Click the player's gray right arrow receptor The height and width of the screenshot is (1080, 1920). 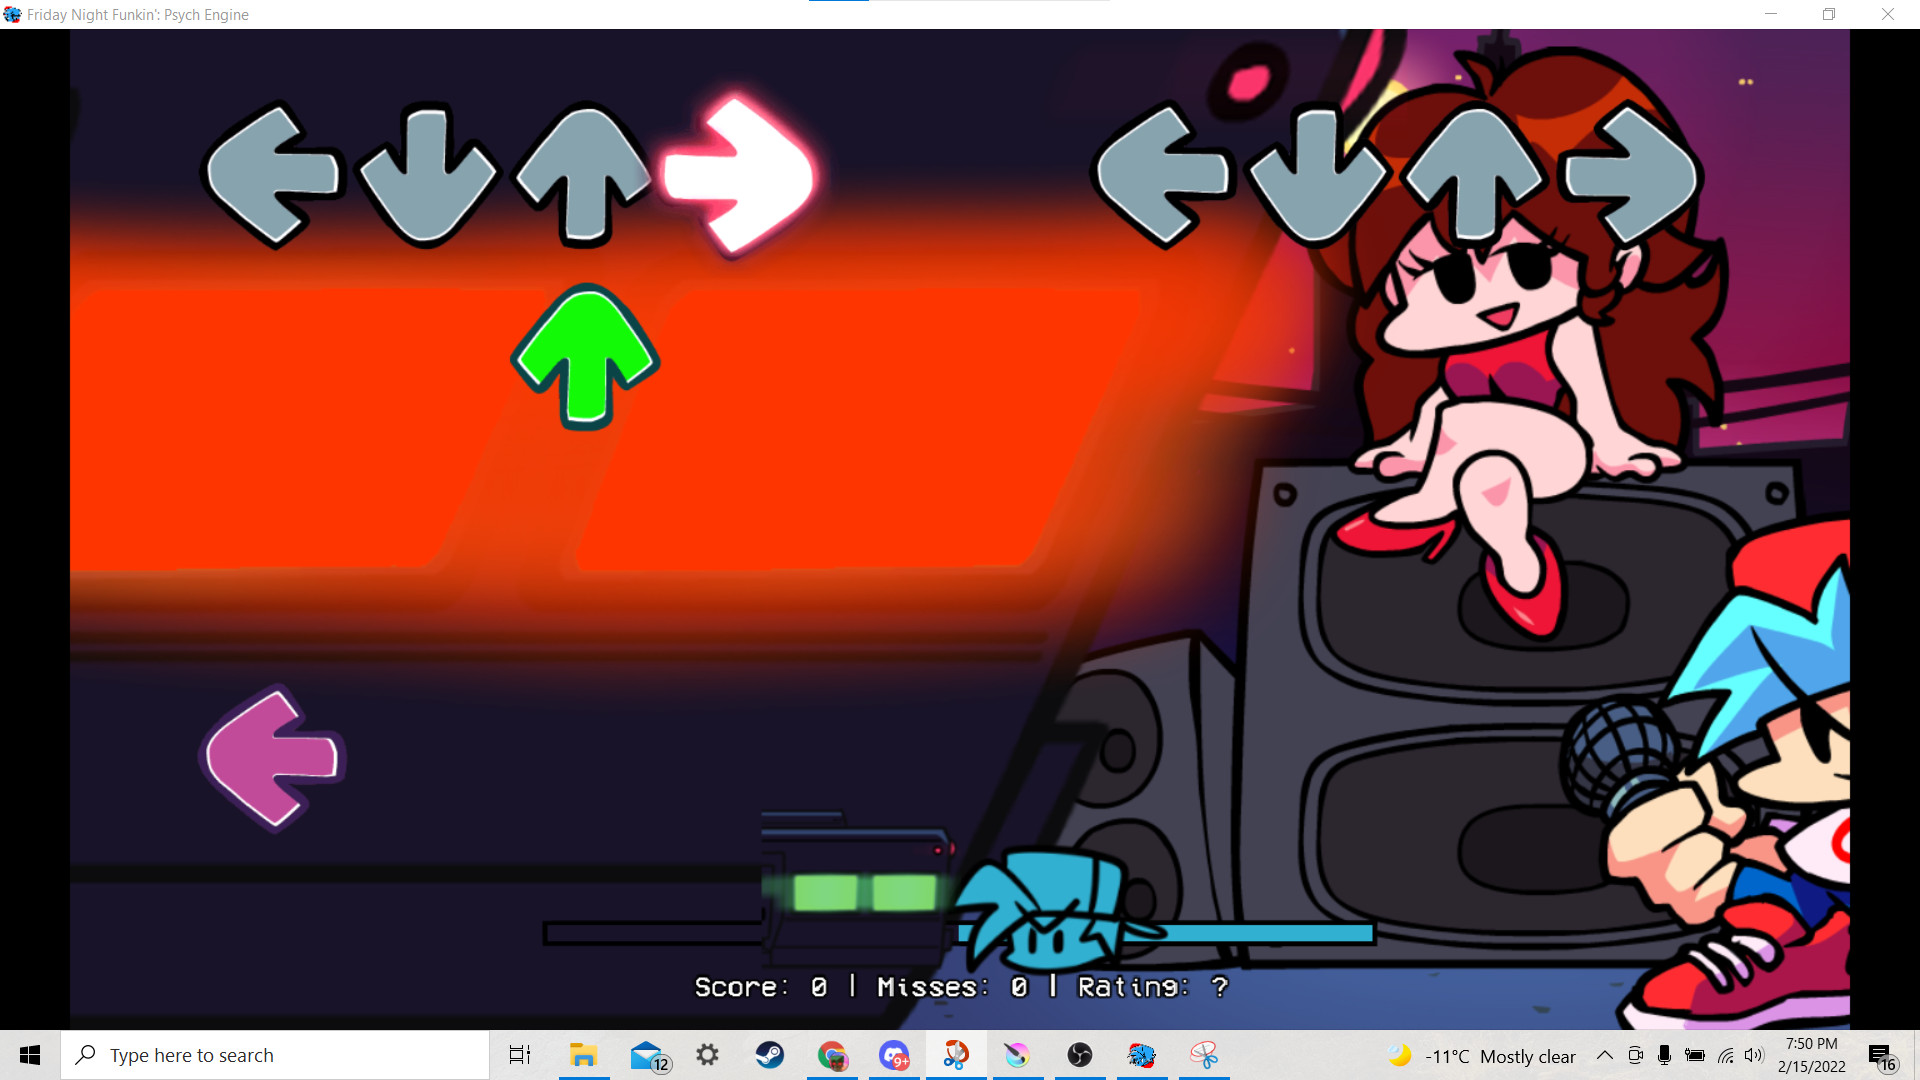tap(1632, 176)
